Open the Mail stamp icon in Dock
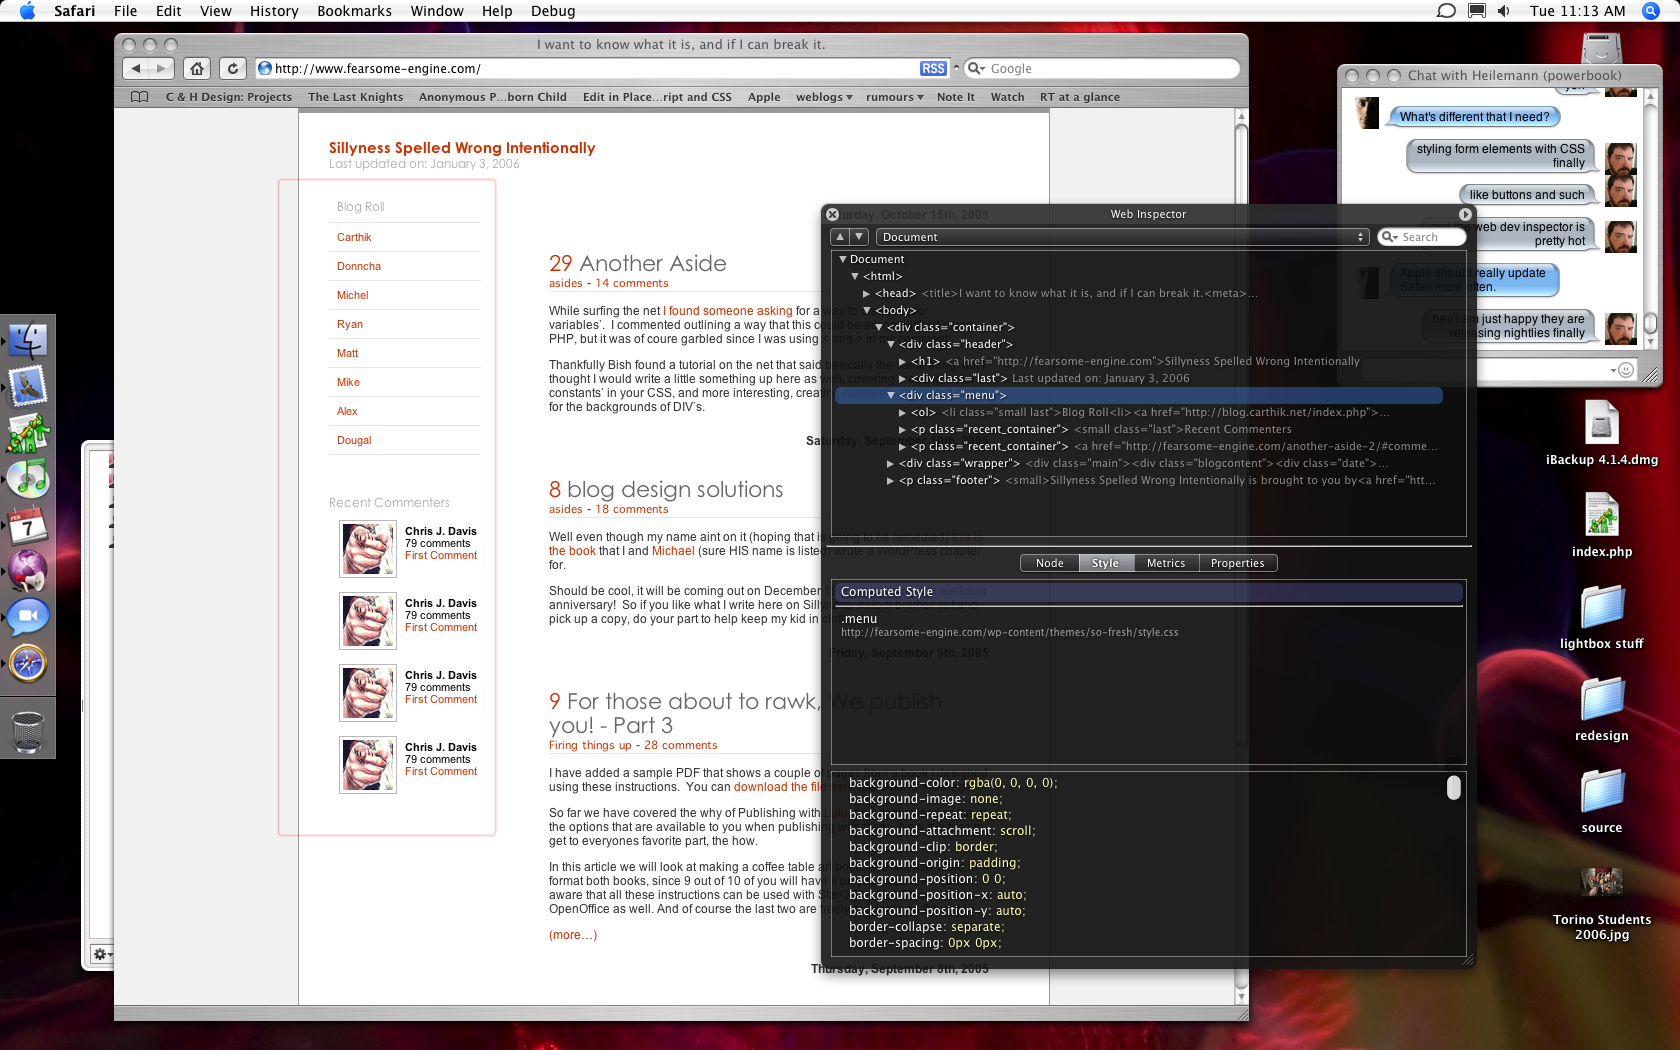Viewport: 1680px width, 1050px height. (28, 386)
